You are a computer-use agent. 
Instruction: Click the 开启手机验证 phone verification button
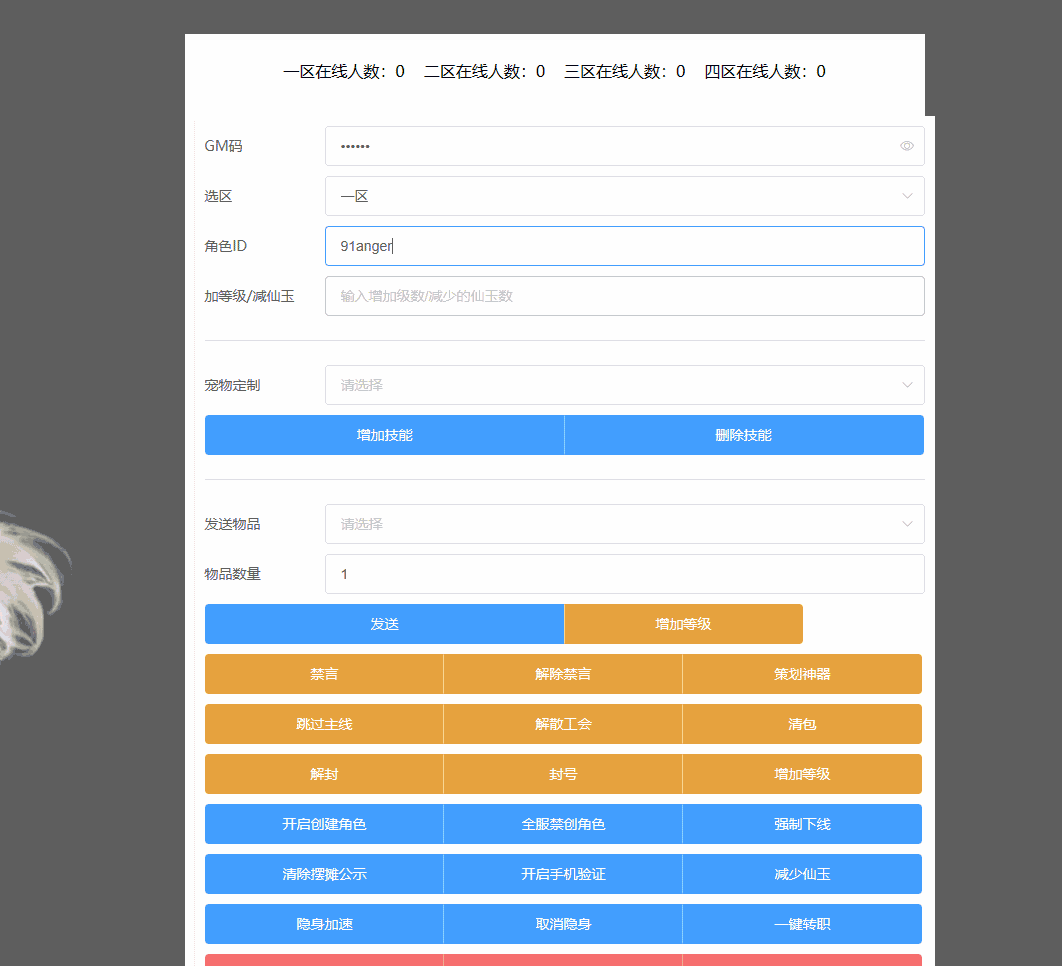tap(562, 873)
